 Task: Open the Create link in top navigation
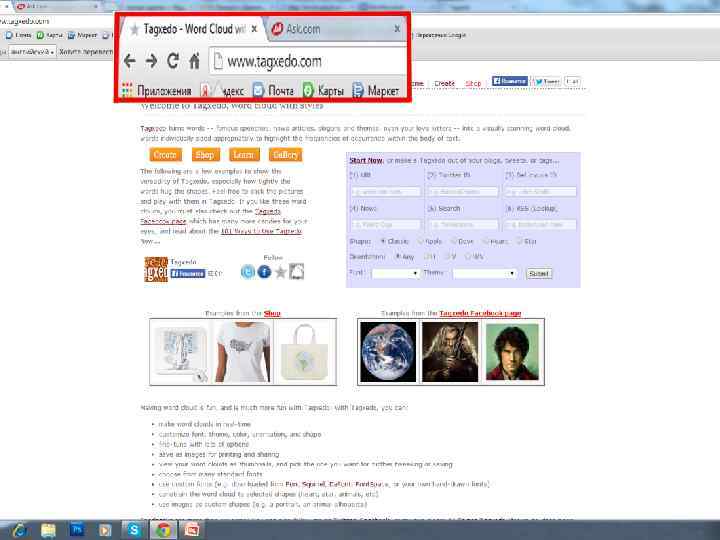[x=444, y=83]
